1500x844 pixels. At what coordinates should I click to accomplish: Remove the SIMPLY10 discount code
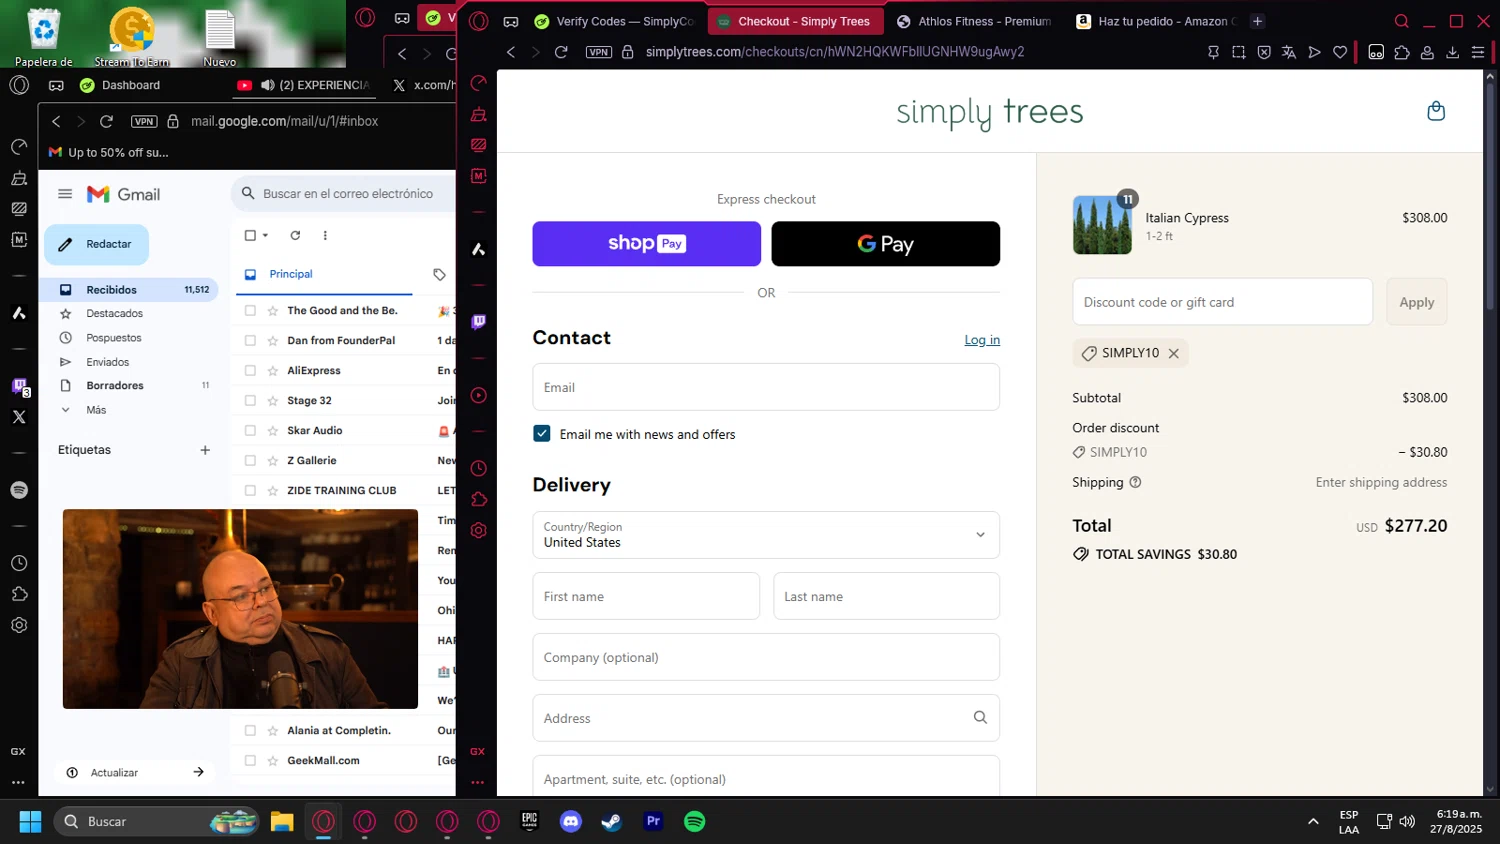click(1174, 353)
